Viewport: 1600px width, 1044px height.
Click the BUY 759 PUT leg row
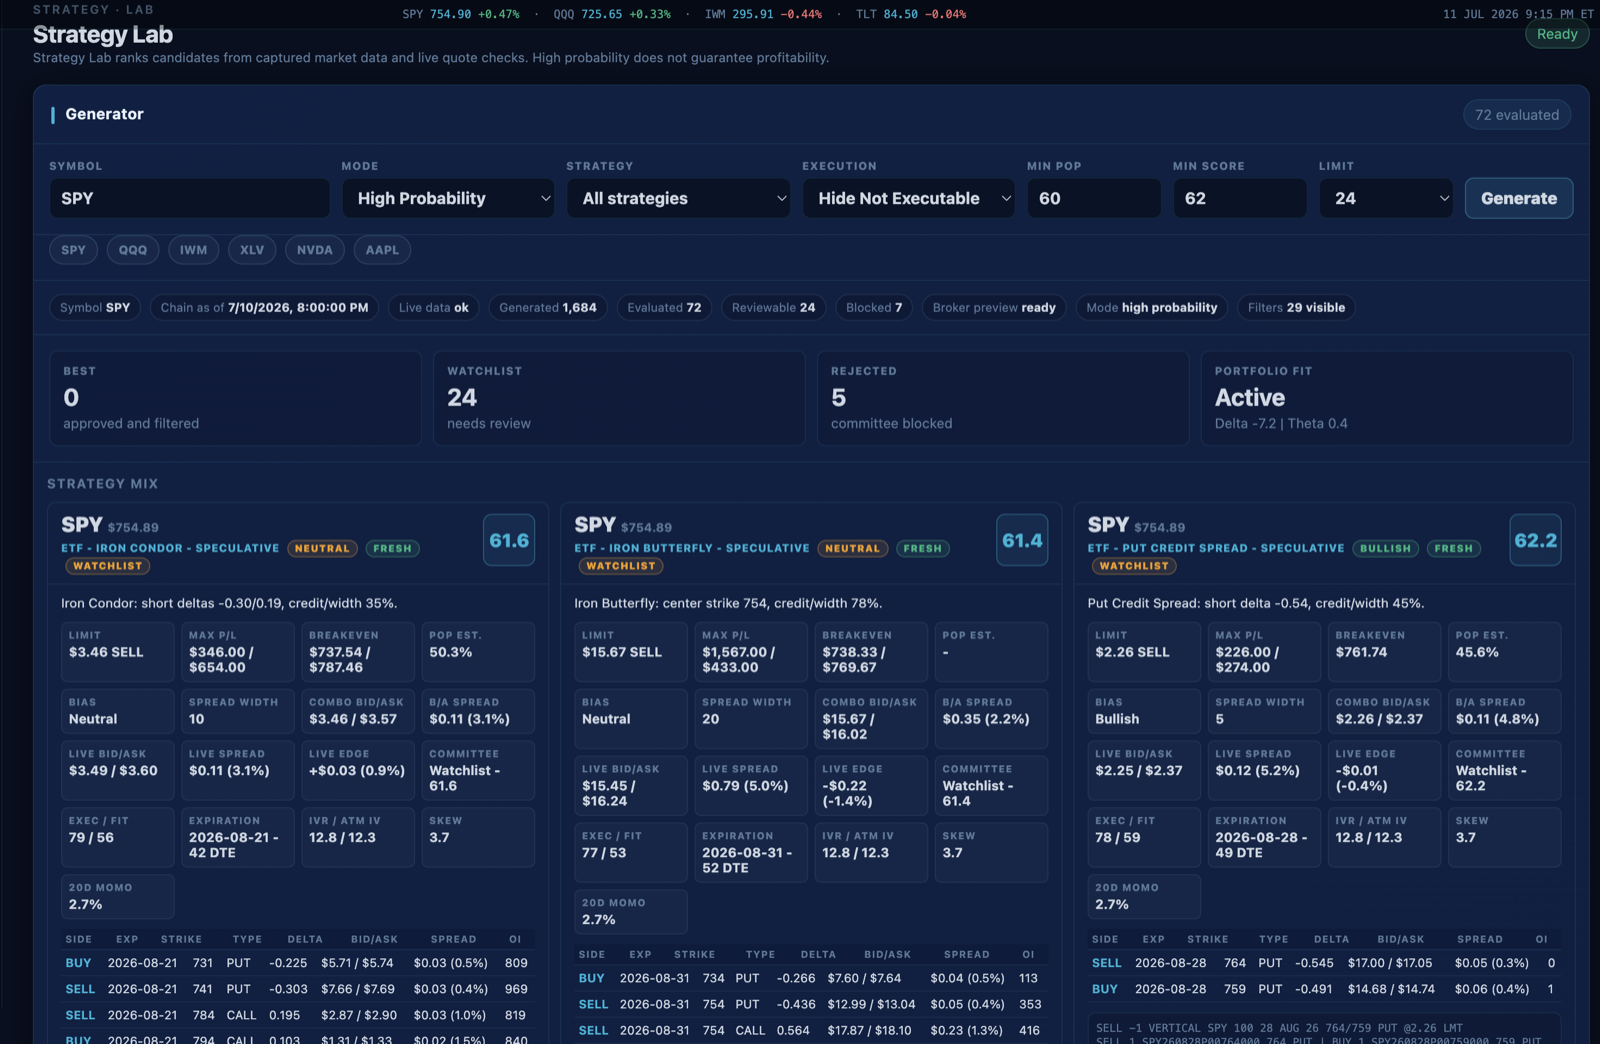[1324, 989]
